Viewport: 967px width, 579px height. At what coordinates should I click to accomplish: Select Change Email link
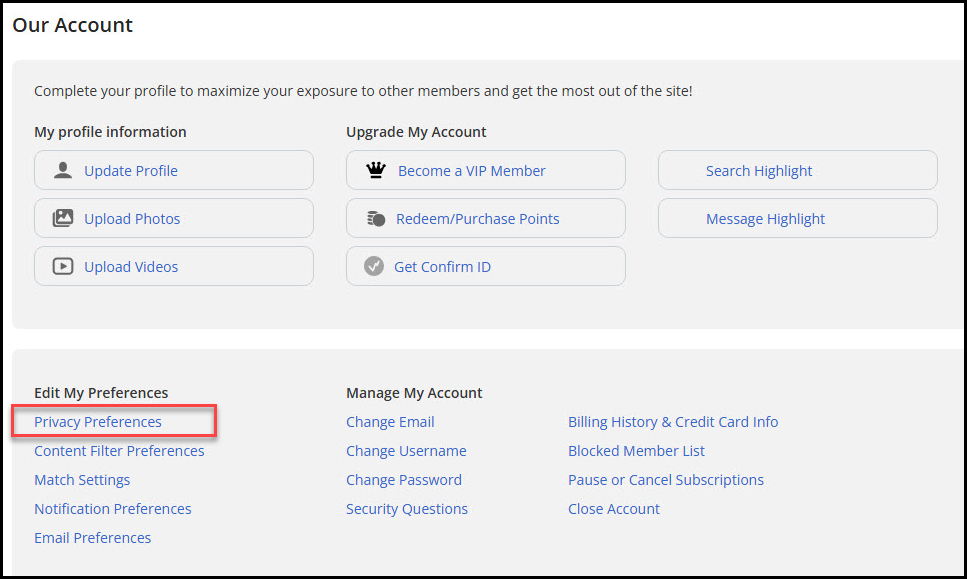pyautogui.click(x=390, y=422)
